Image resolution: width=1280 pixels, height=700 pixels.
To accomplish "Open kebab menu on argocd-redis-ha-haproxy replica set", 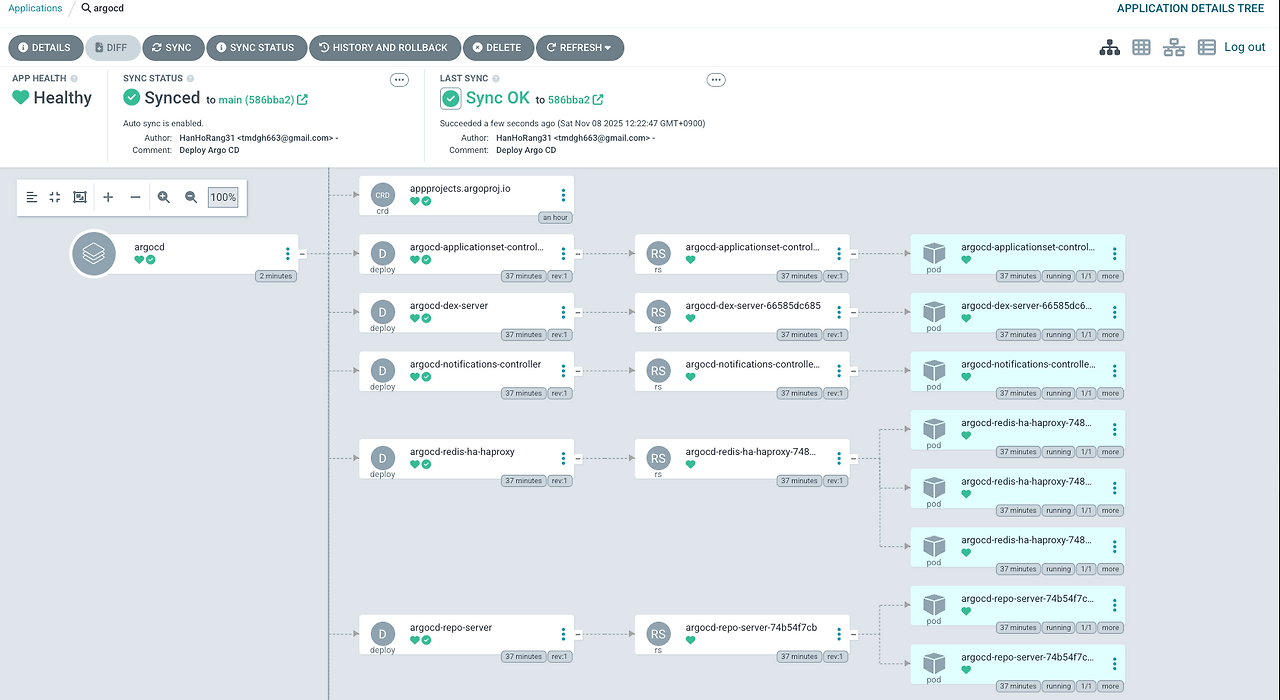I will tap(839, 458).
